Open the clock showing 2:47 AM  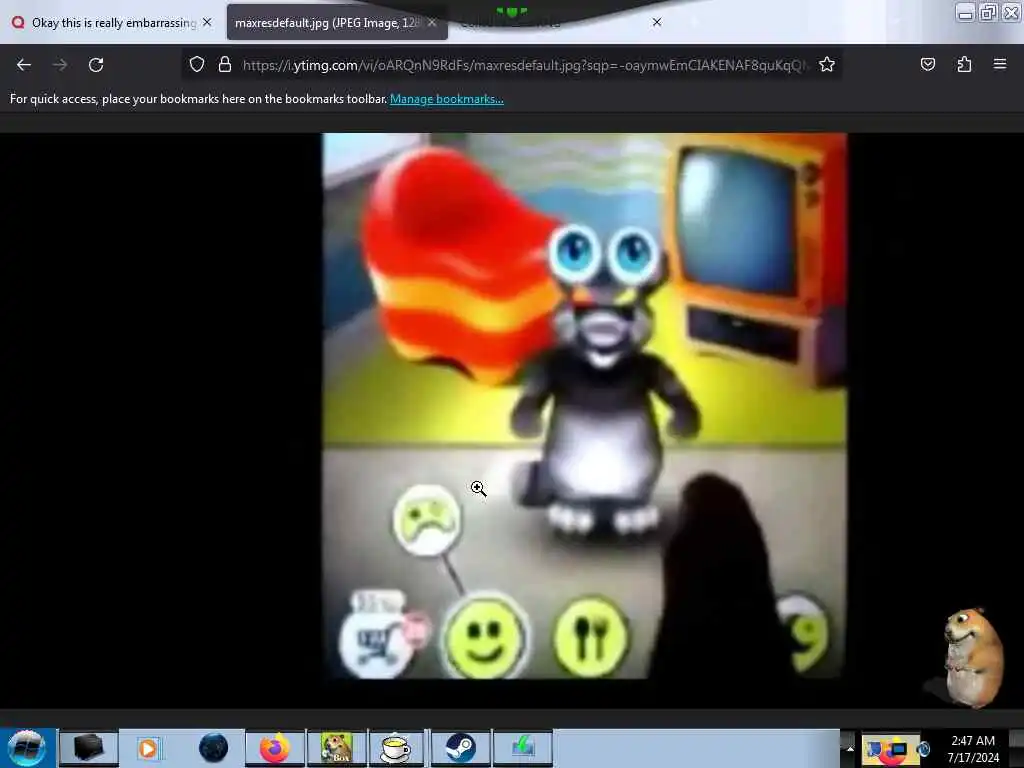pyautogui.click(x=973, y=748)
